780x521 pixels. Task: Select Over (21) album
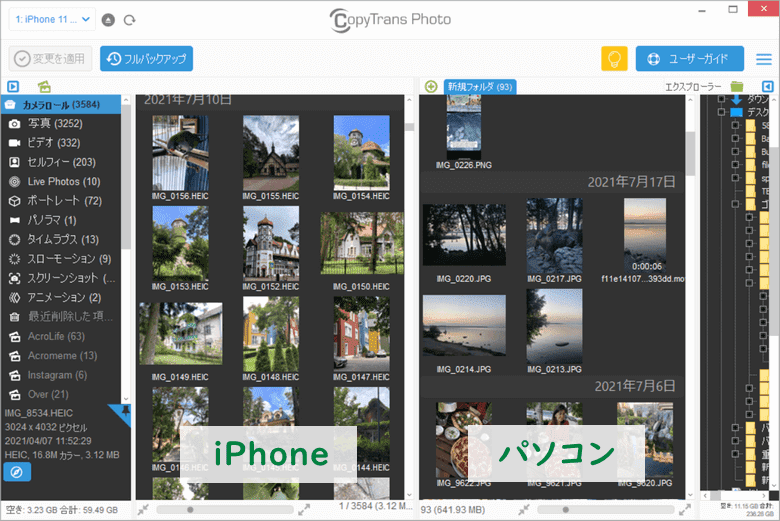(61, 394)
